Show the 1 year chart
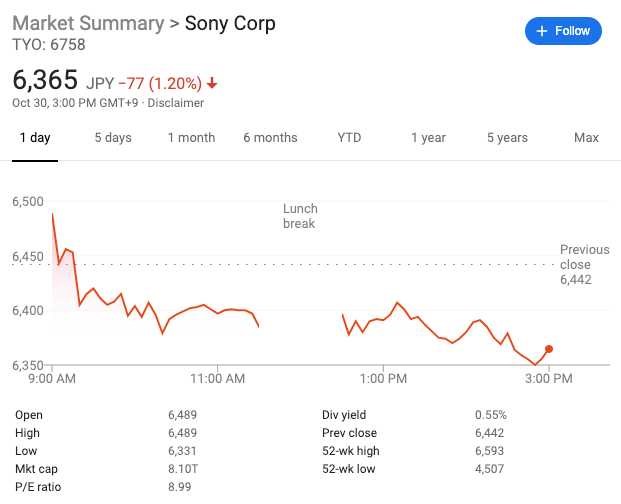 coord(428,138)
